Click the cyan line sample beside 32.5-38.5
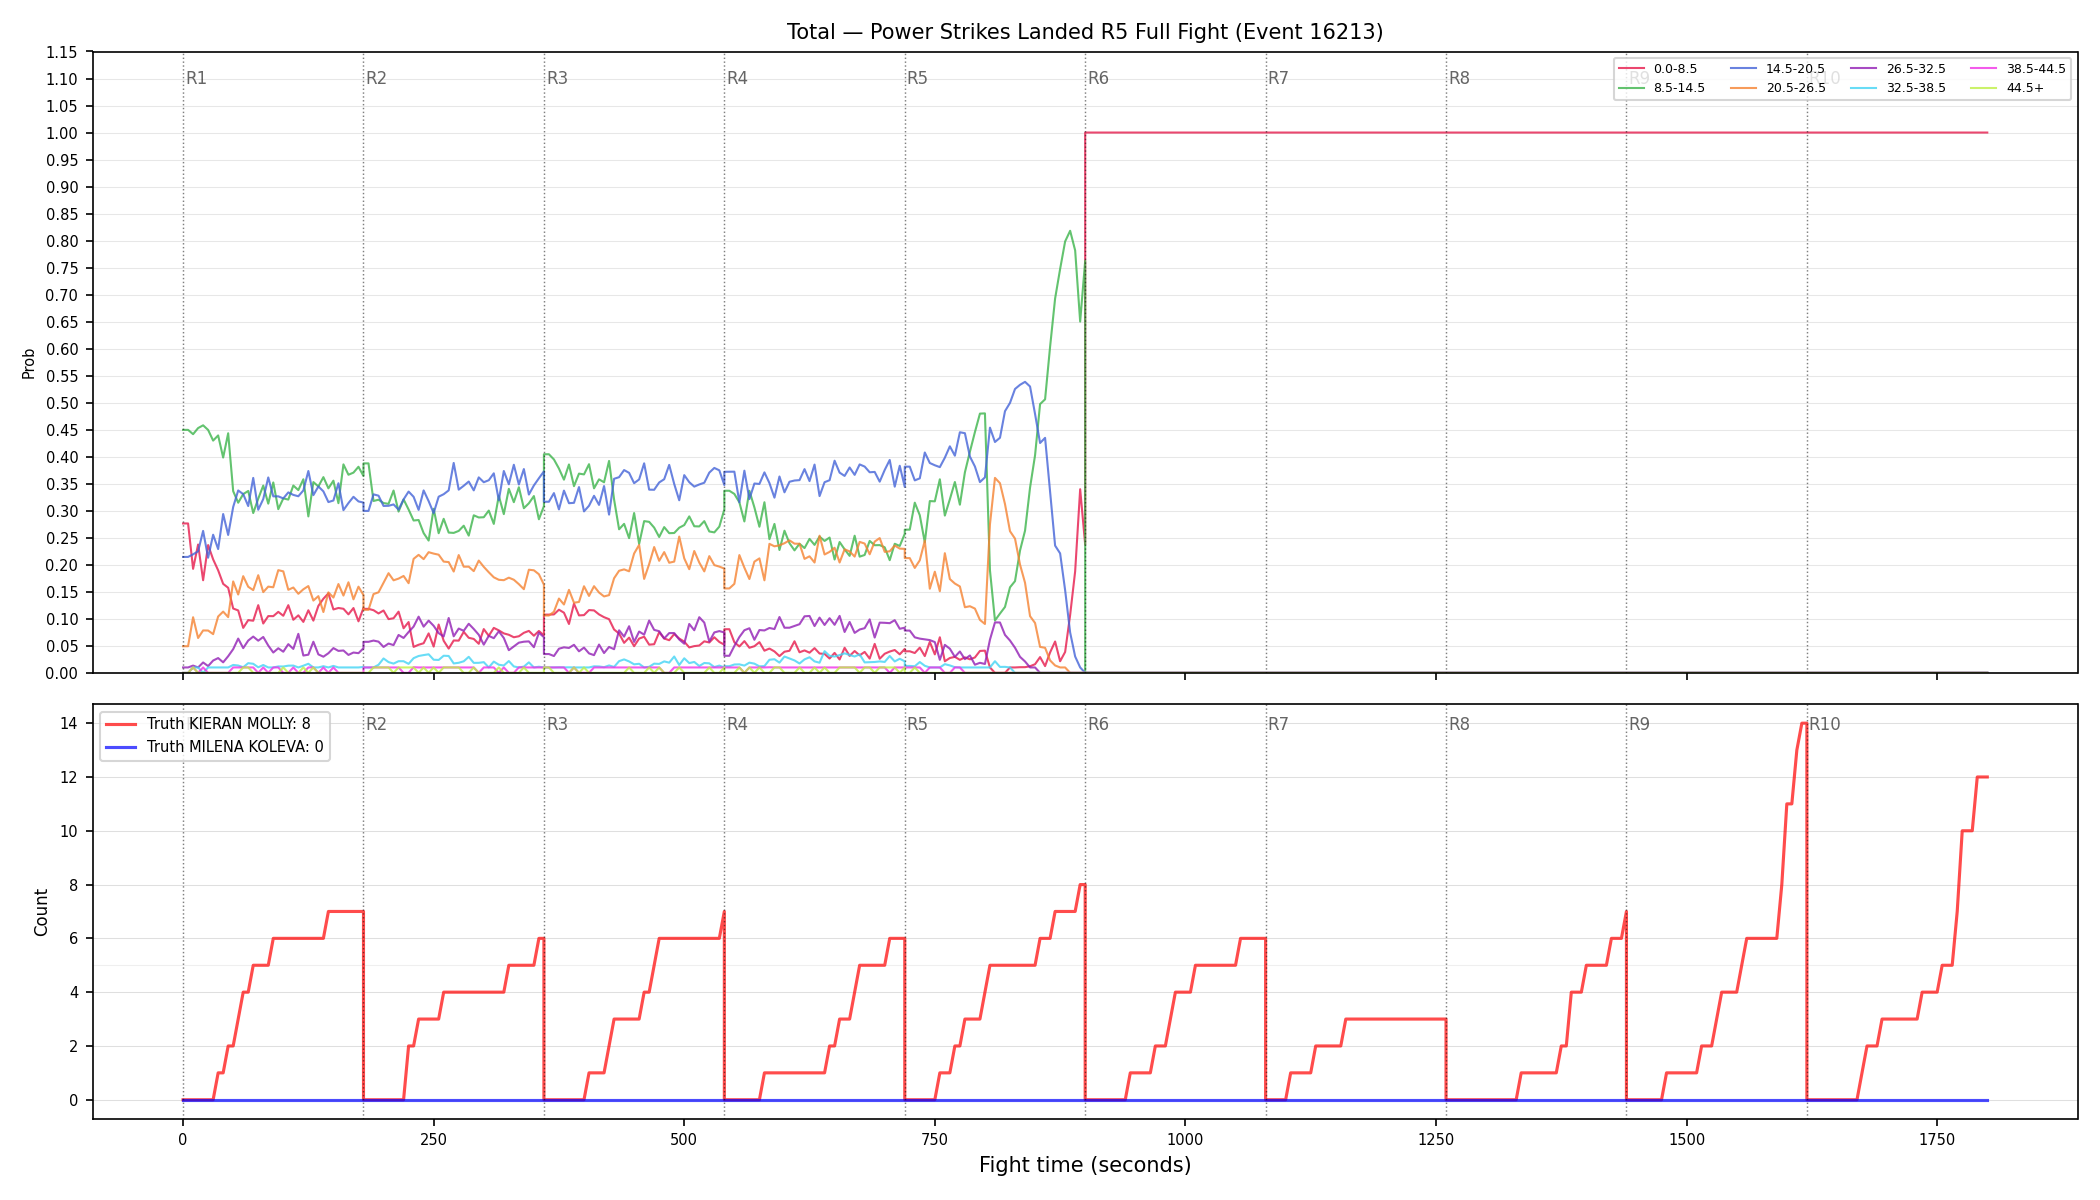Image resolution: width=2100 pixels, height=1200 pixels. (1864, 88)
